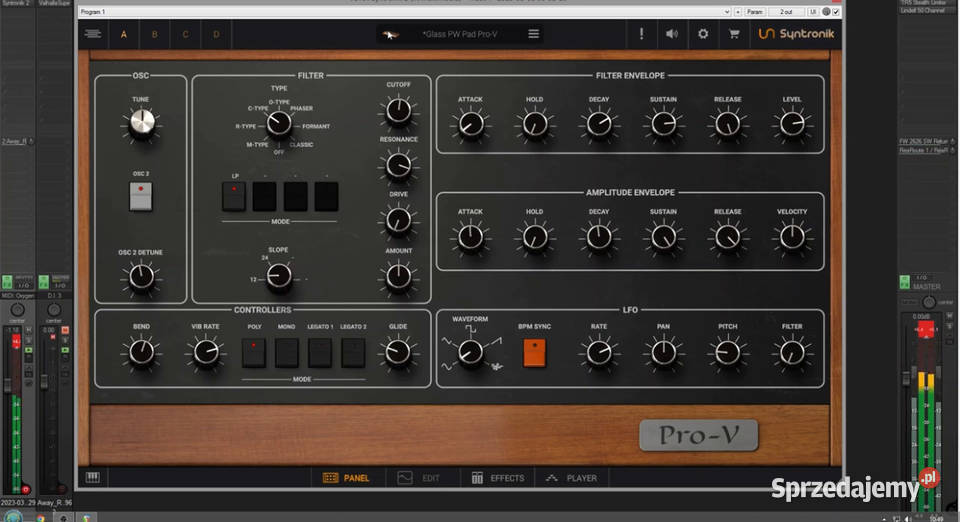Click the speaker volume icon in Syntronik header
Screen dimensions: 960x522
(672, 34)
